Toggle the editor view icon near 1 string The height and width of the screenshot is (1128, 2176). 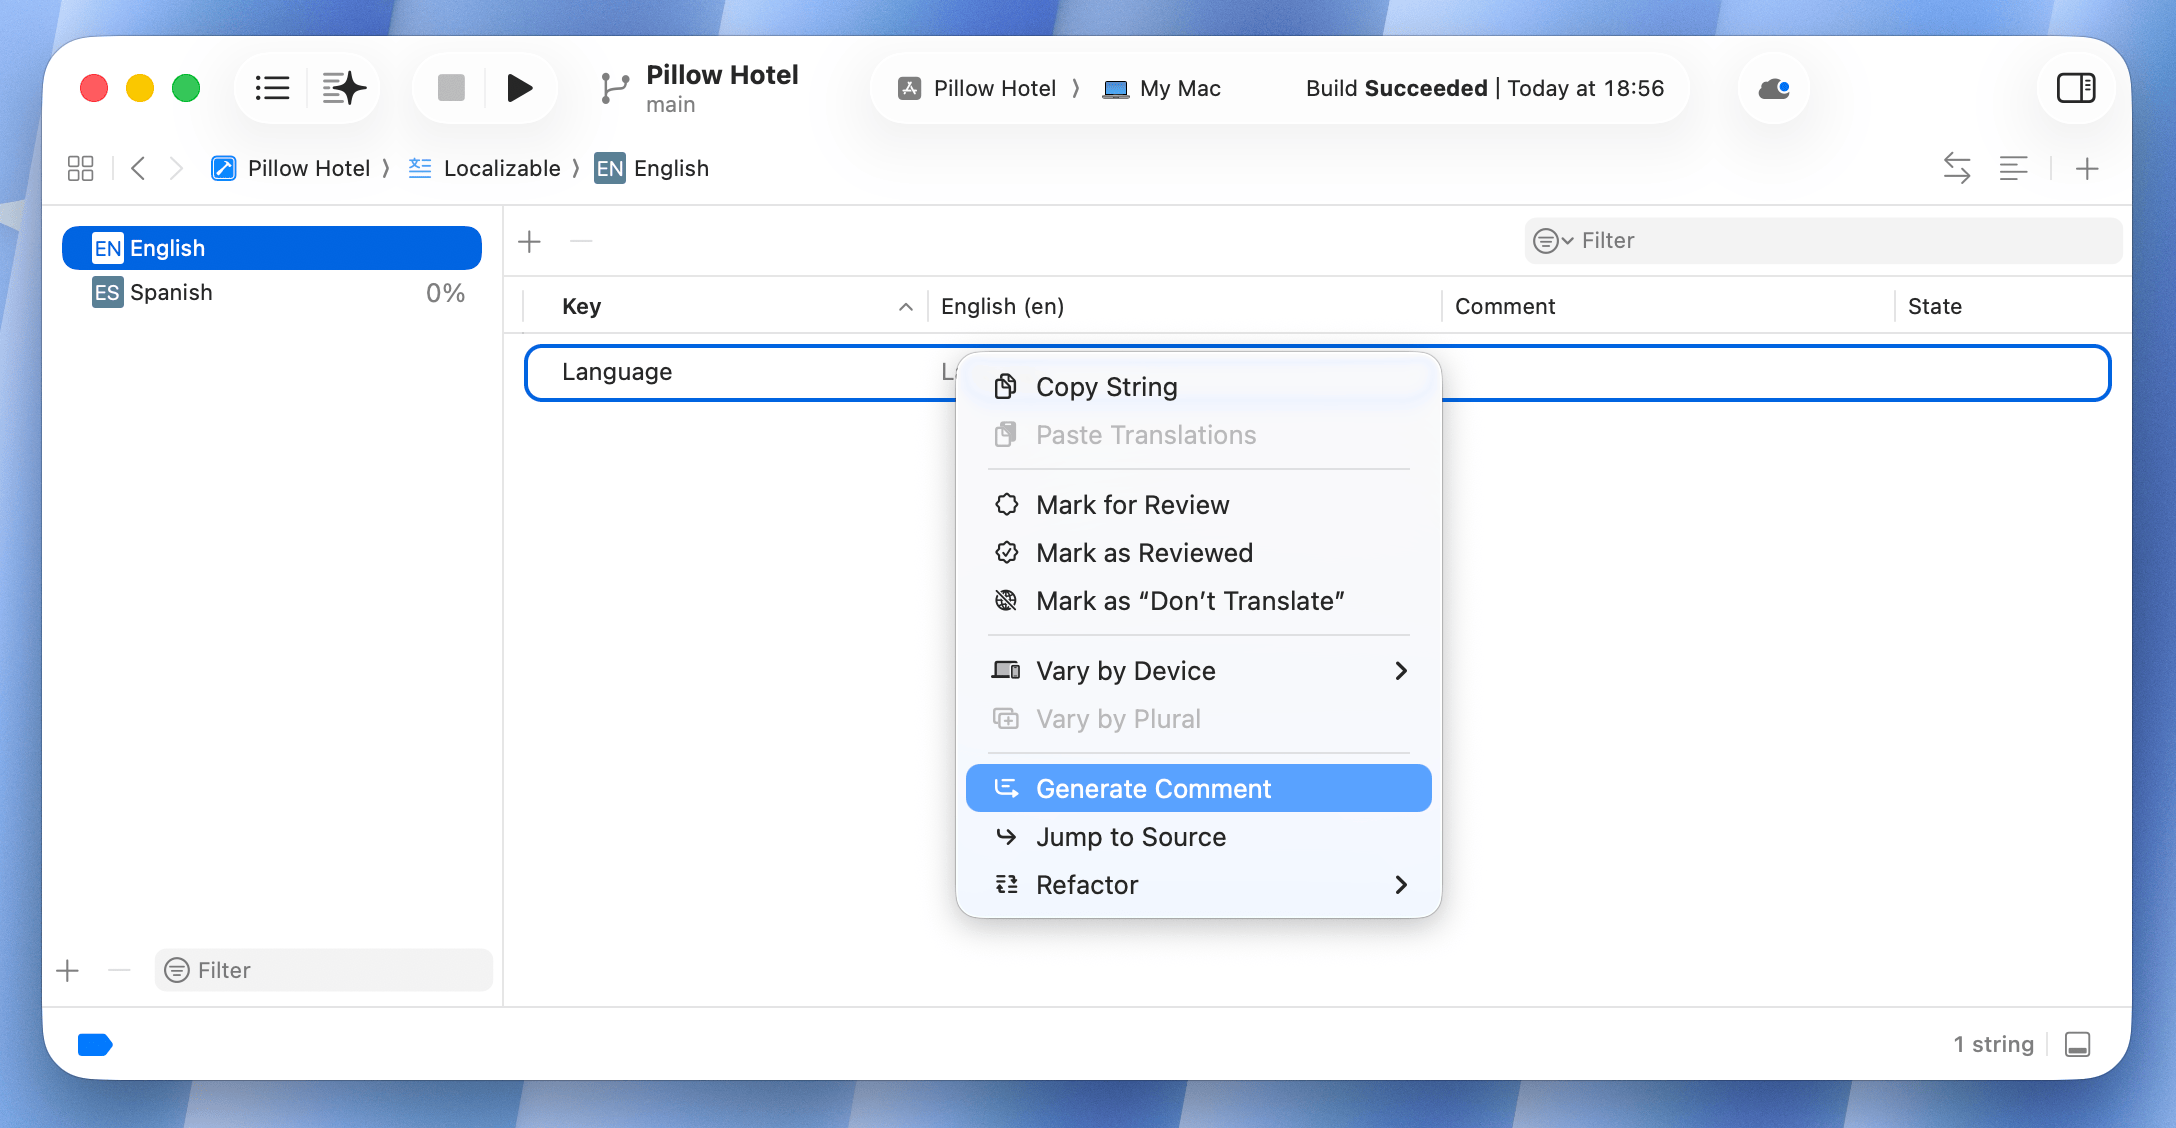click(x=2078, y=1044)
